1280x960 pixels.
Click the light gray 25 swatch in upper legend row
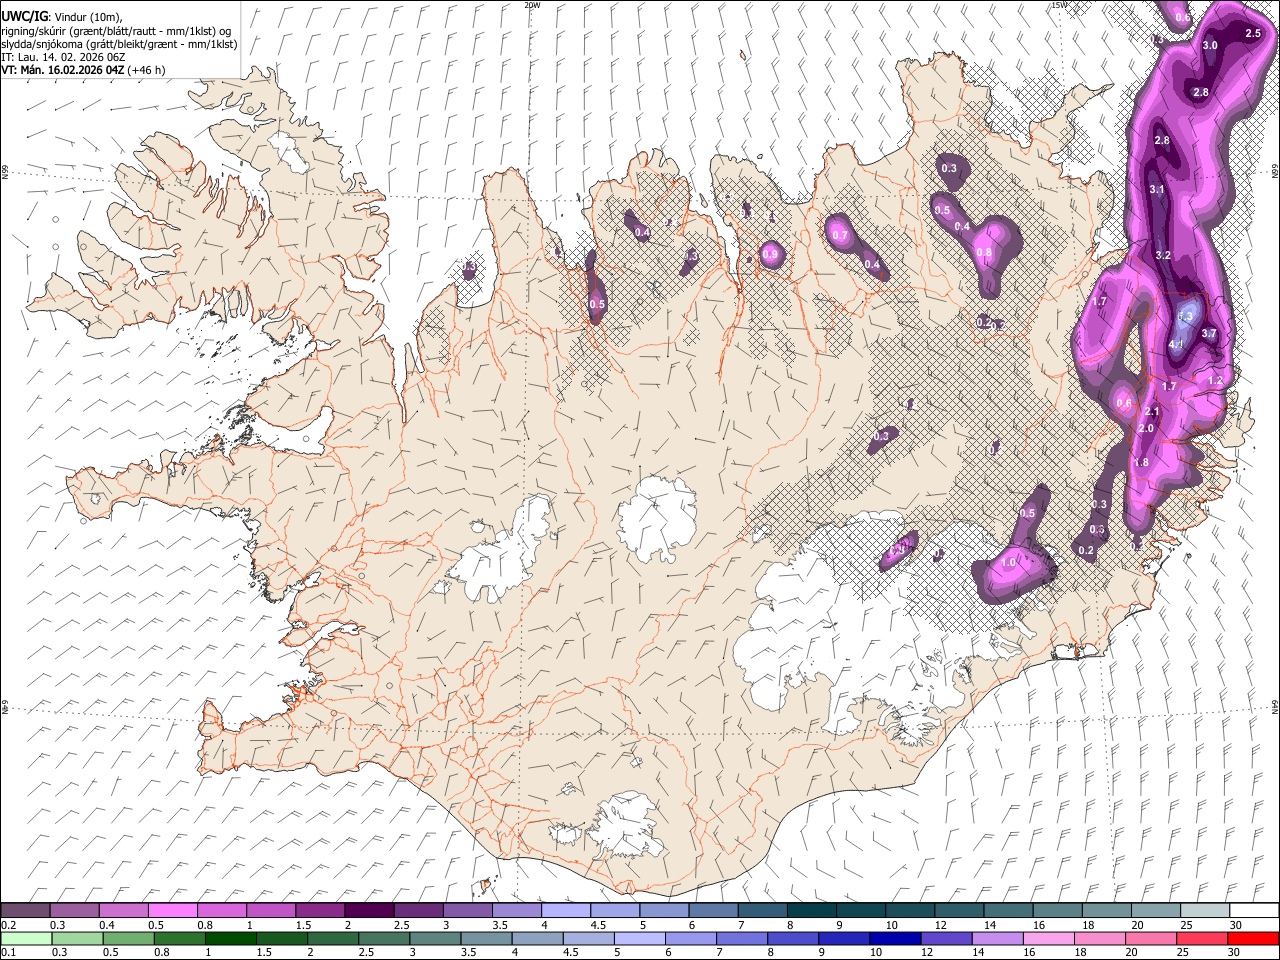coord(1205,910)
